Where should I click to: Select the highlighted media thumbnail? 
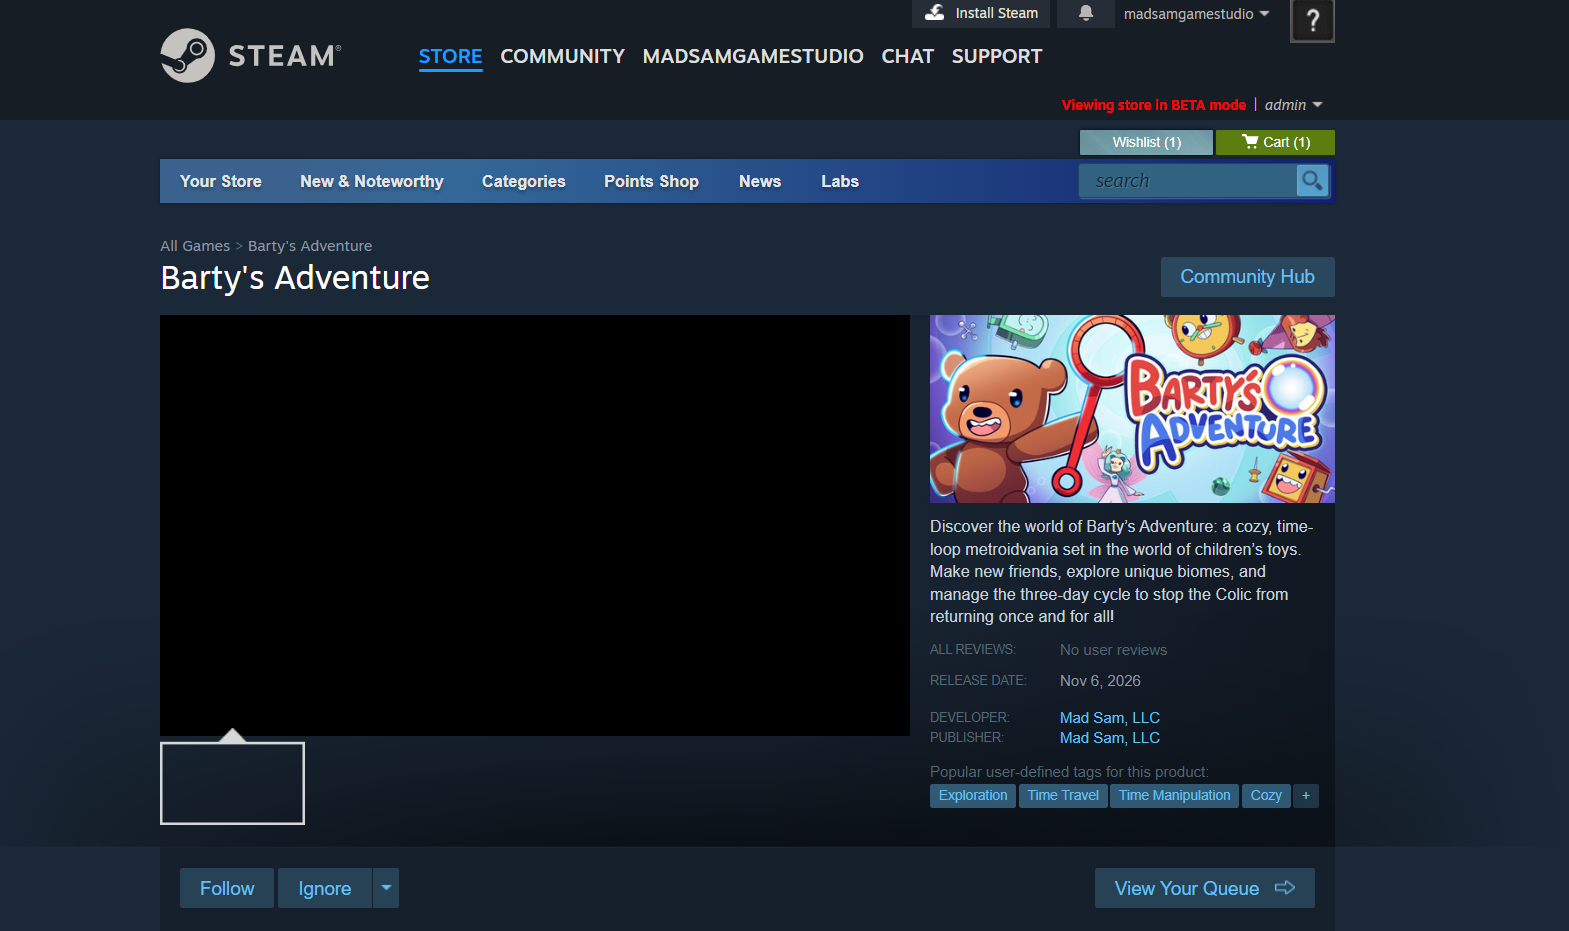click(x=232, y=783)
